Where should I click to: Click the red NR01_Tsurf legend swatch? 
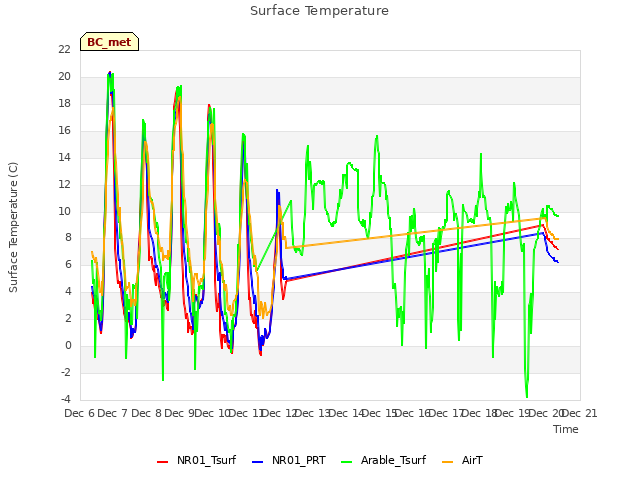162,462
